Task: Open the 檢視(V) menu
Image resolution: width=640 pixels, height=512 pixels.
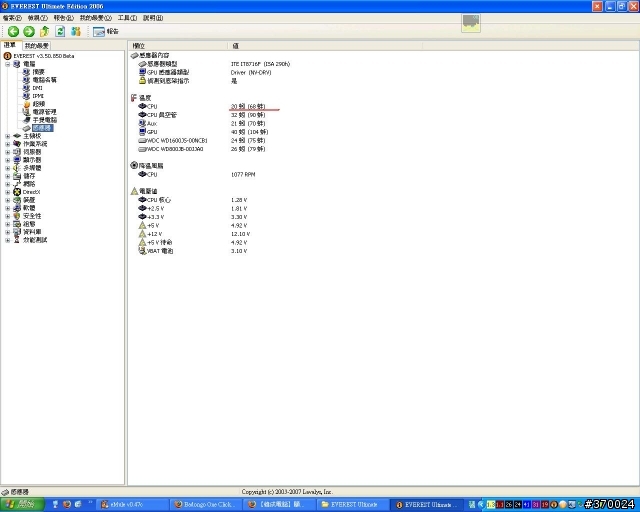Action: pyautogui.click(x=38, y=18)
